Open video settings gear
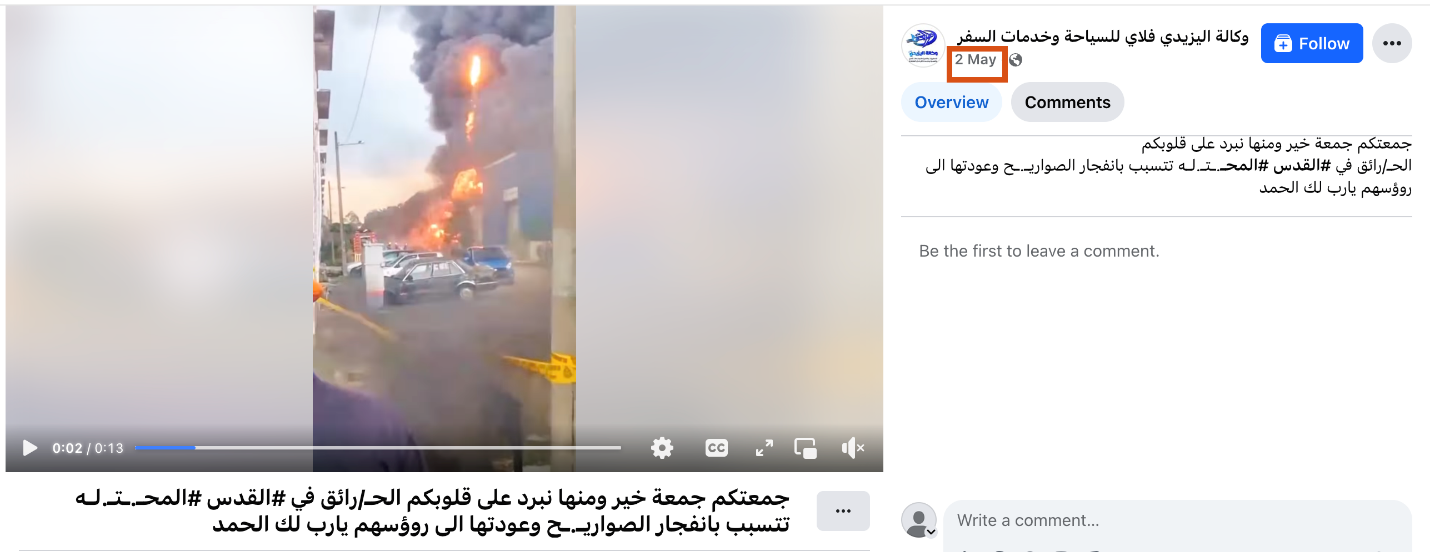Image resolution: width=1430 pixels, height=552 pixels. tap(662, 448)
